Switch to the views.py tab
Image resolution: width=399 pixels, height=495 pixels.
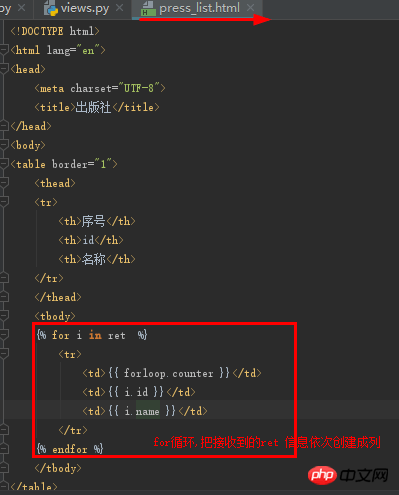click(x=85, y=8)
